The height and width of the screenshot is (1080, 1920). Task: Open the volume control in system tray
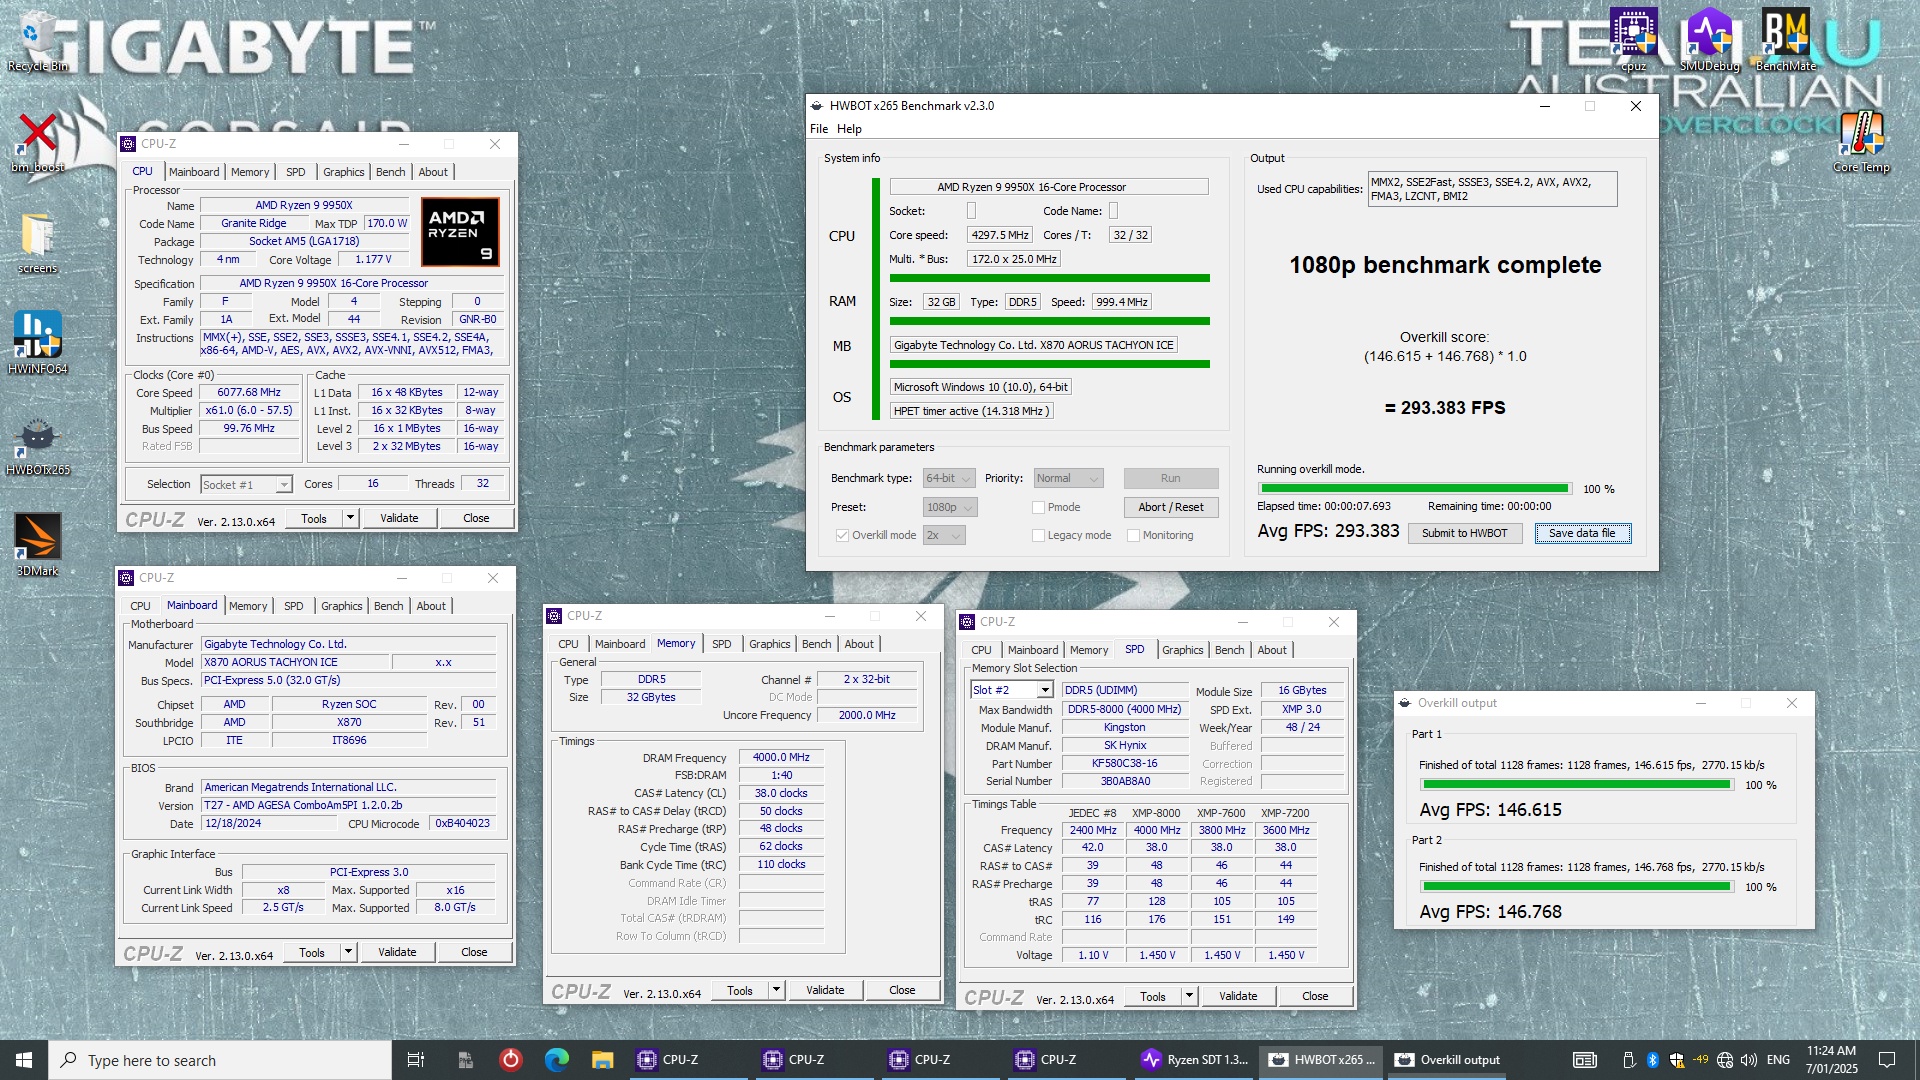click(x=1749, y=1060)
